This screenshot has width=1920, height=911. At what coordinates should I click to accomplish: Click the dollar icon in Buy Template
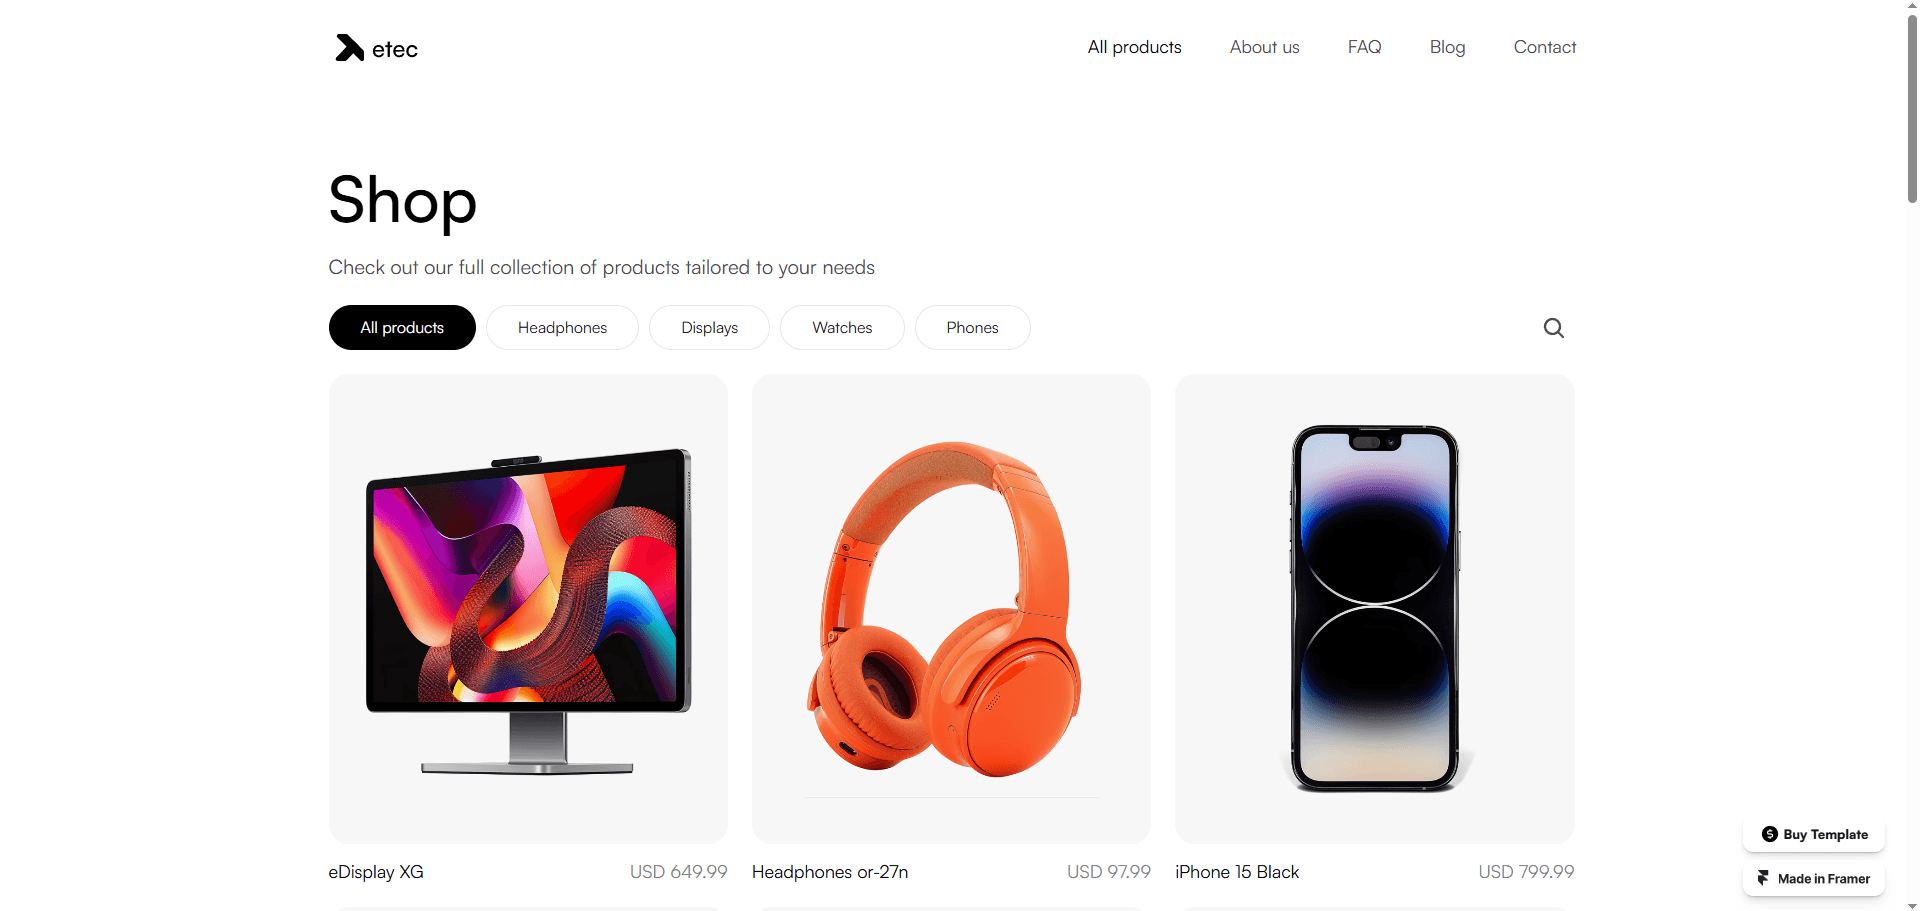coord(1769,834)
